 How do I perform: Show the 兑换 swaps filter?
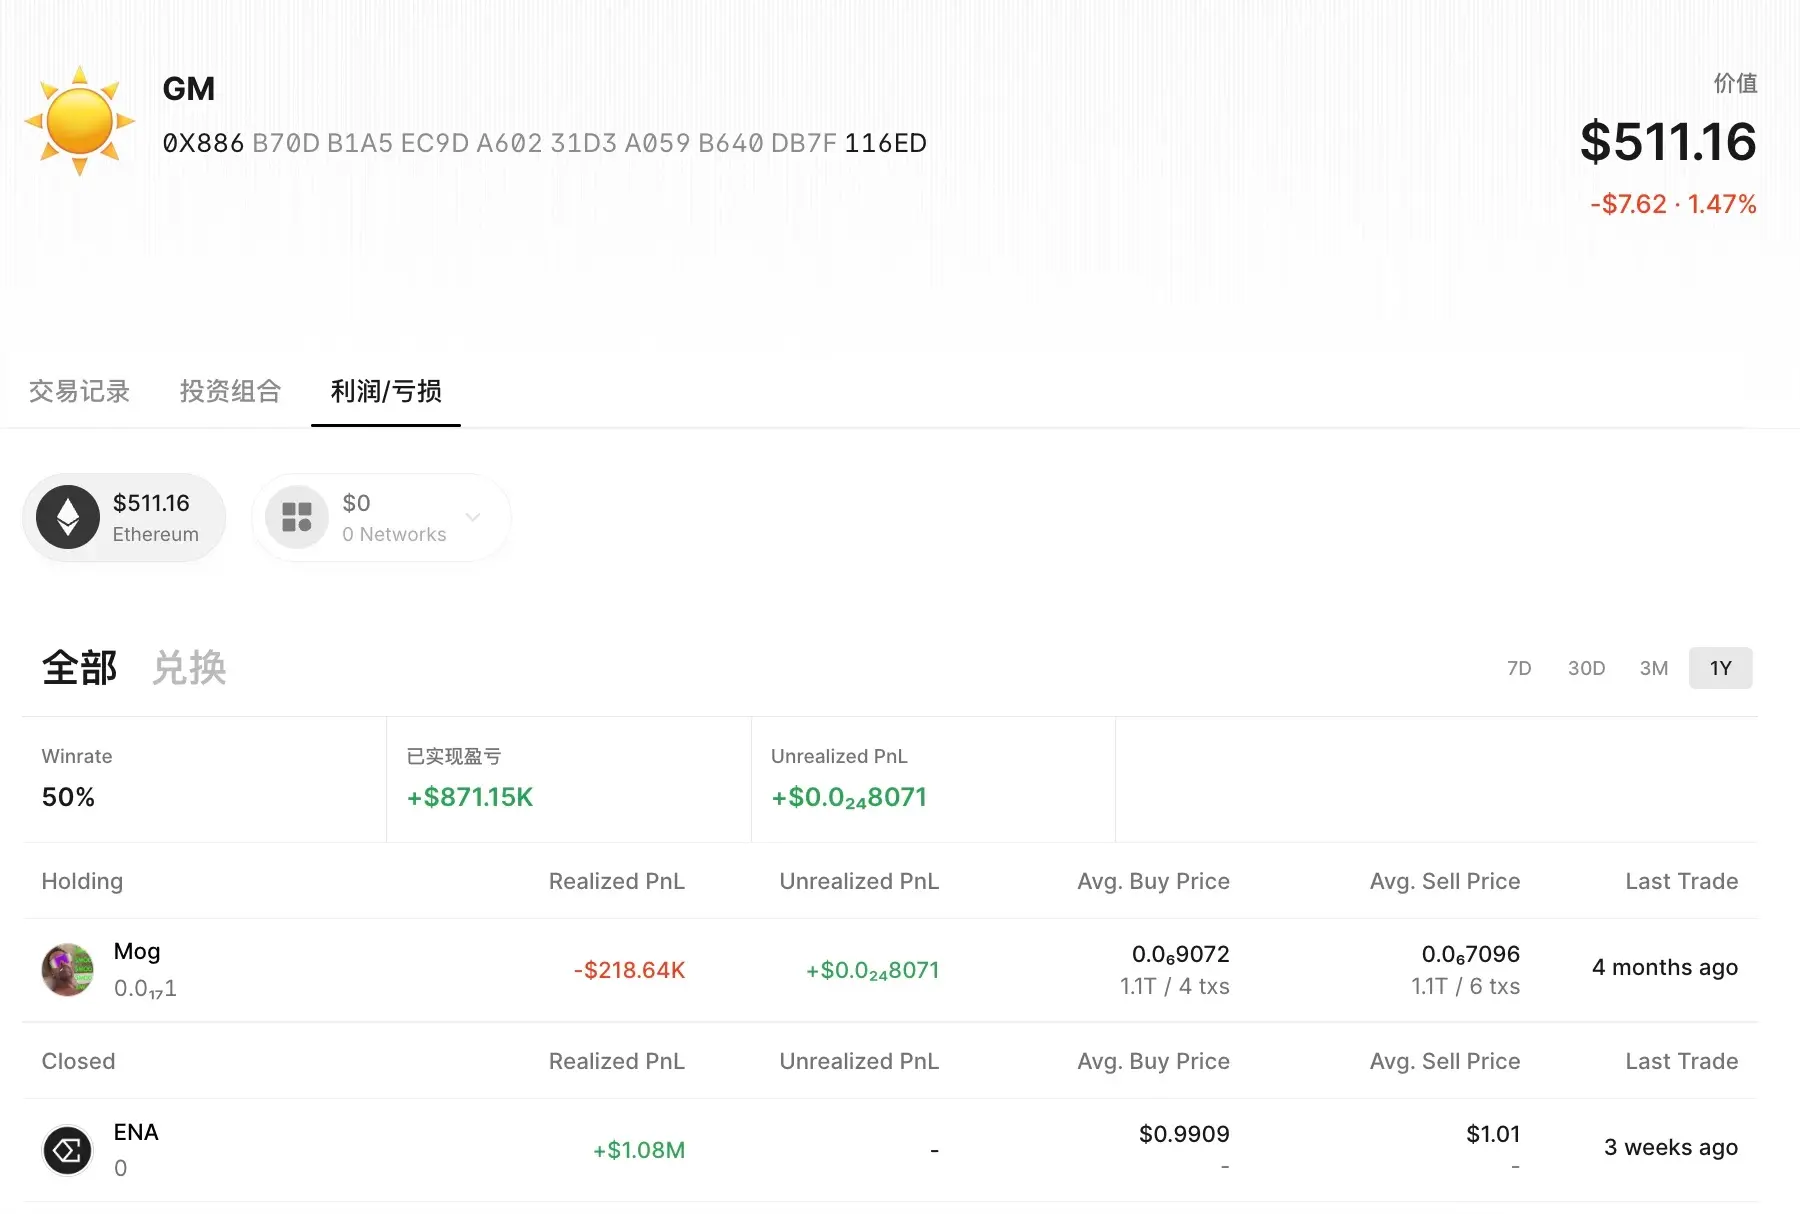click(189, 668)
